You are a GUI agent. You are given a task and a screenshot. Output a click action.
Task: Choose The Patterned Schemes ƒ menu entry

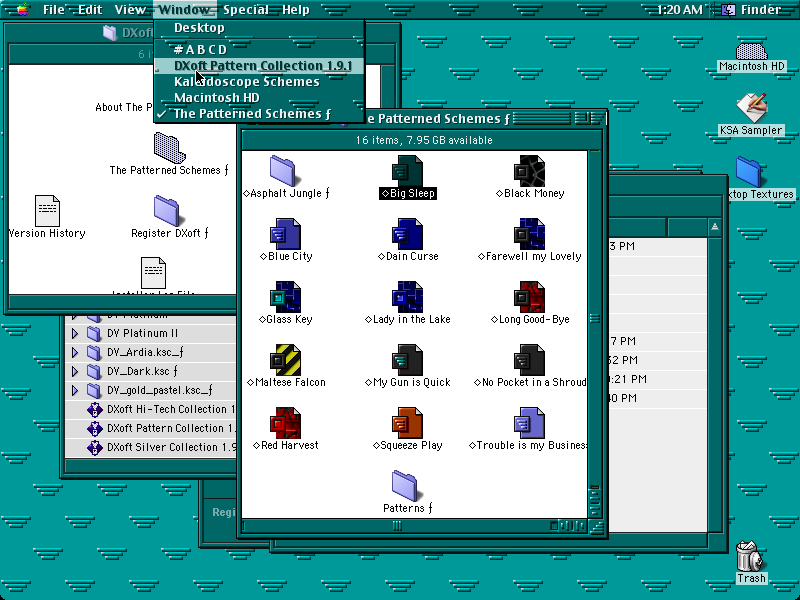tap(259, 113)
